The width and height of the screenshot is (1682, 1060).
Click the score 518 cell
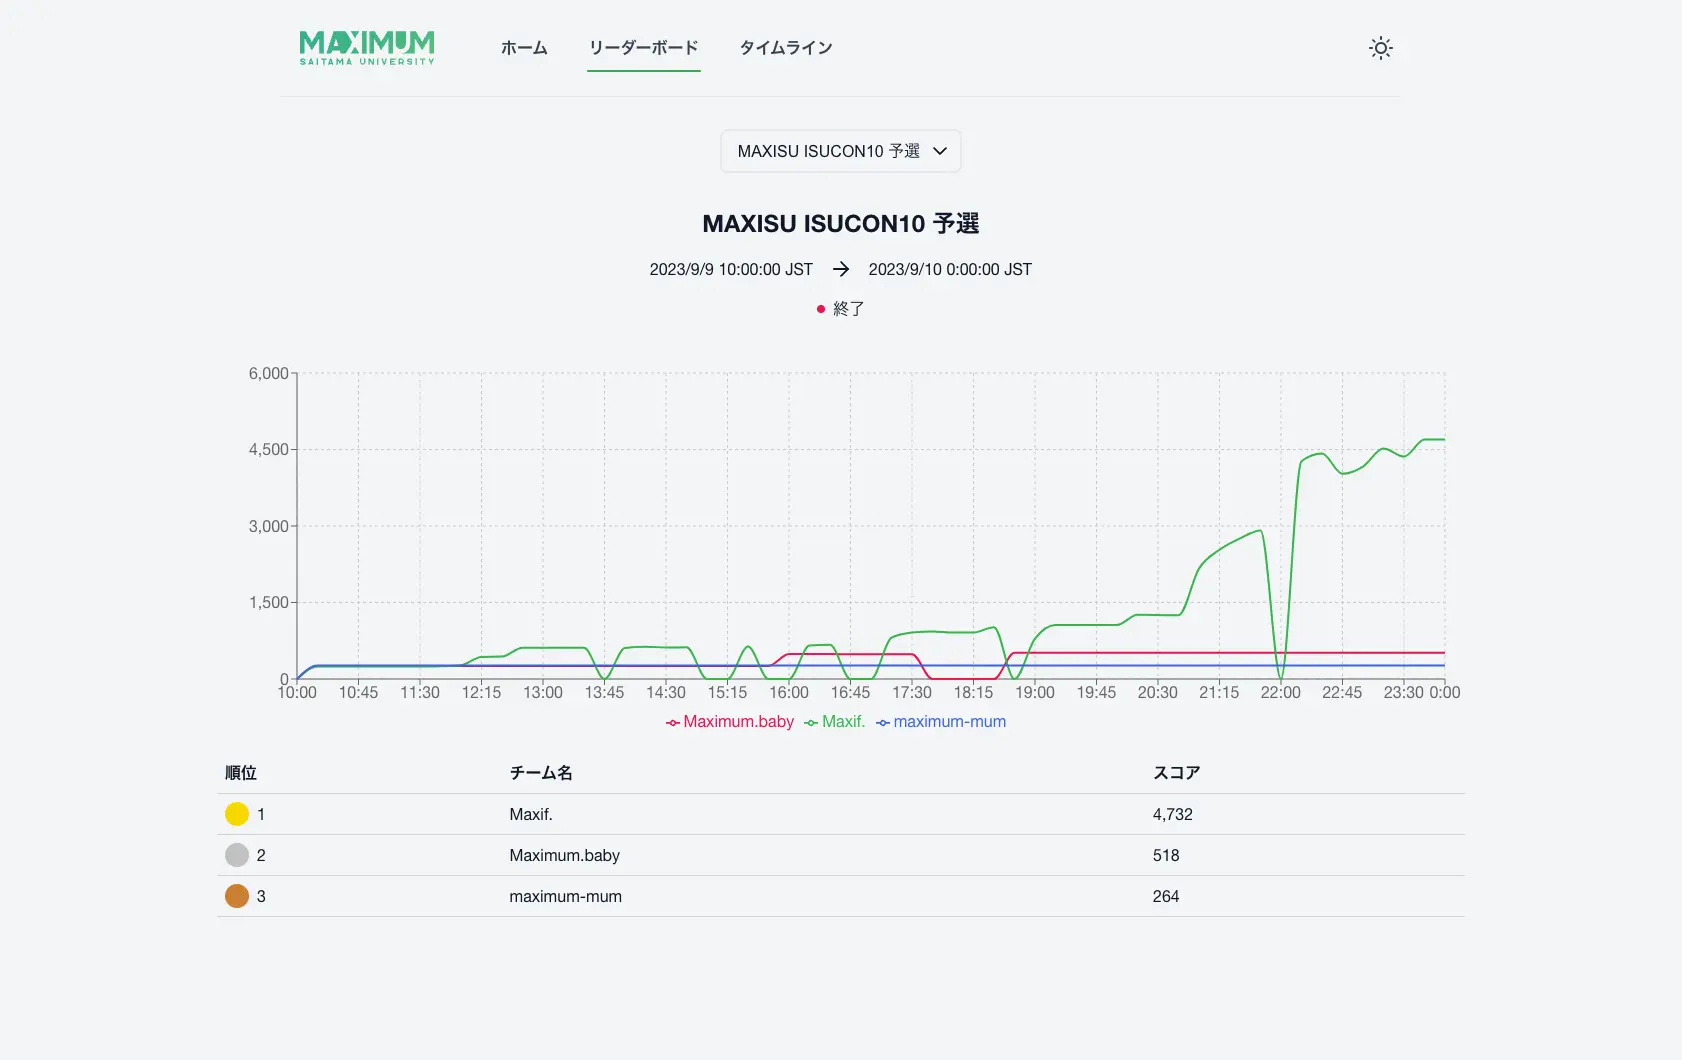[x=1166, y=855]
